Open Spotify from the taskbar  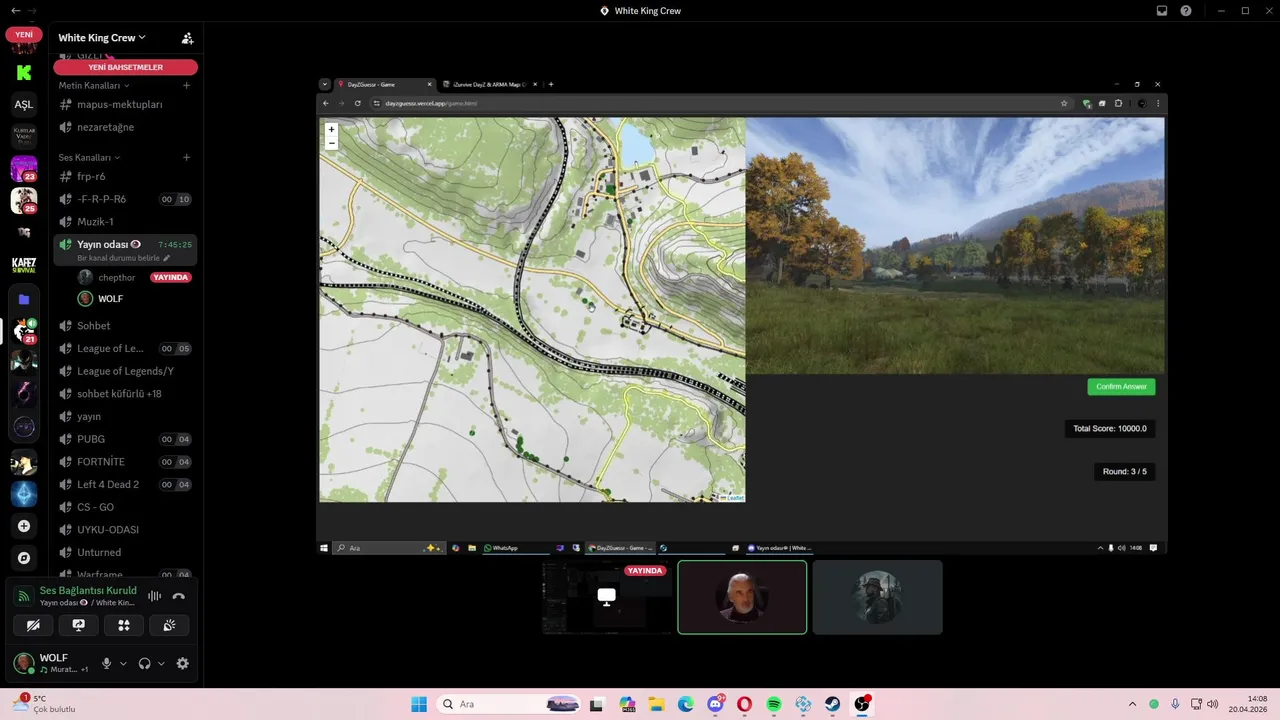point(774,704)
